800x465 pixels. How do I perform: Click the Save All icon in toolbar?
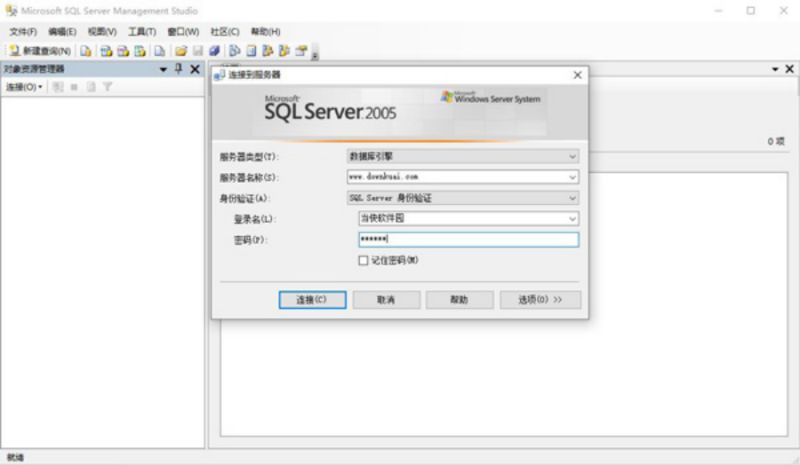pos(214,51)
